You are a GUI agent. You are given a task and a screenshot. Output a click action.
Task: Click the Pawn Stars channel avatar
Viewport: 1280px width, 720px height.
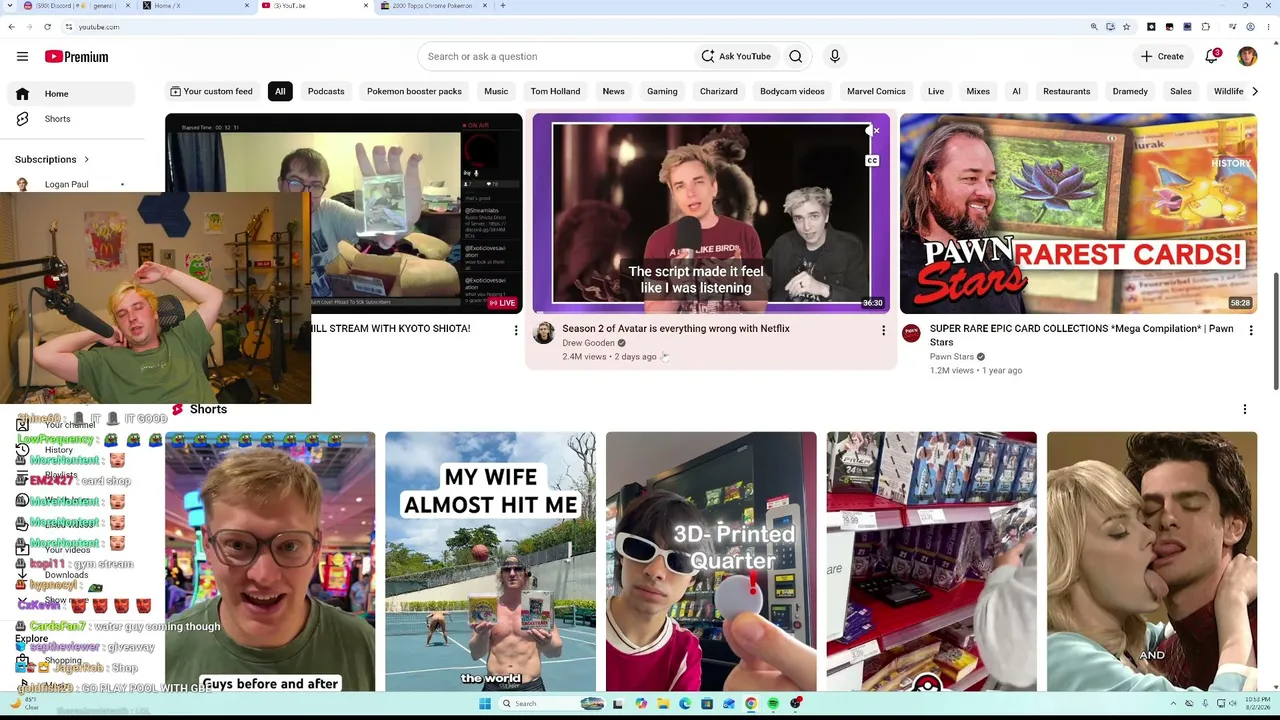(911, 333)
